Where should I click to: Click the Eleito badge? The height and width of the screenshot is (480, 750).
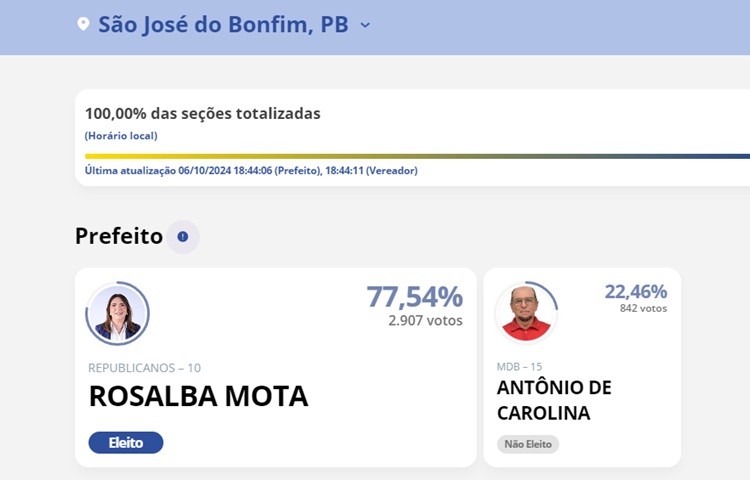126,442
